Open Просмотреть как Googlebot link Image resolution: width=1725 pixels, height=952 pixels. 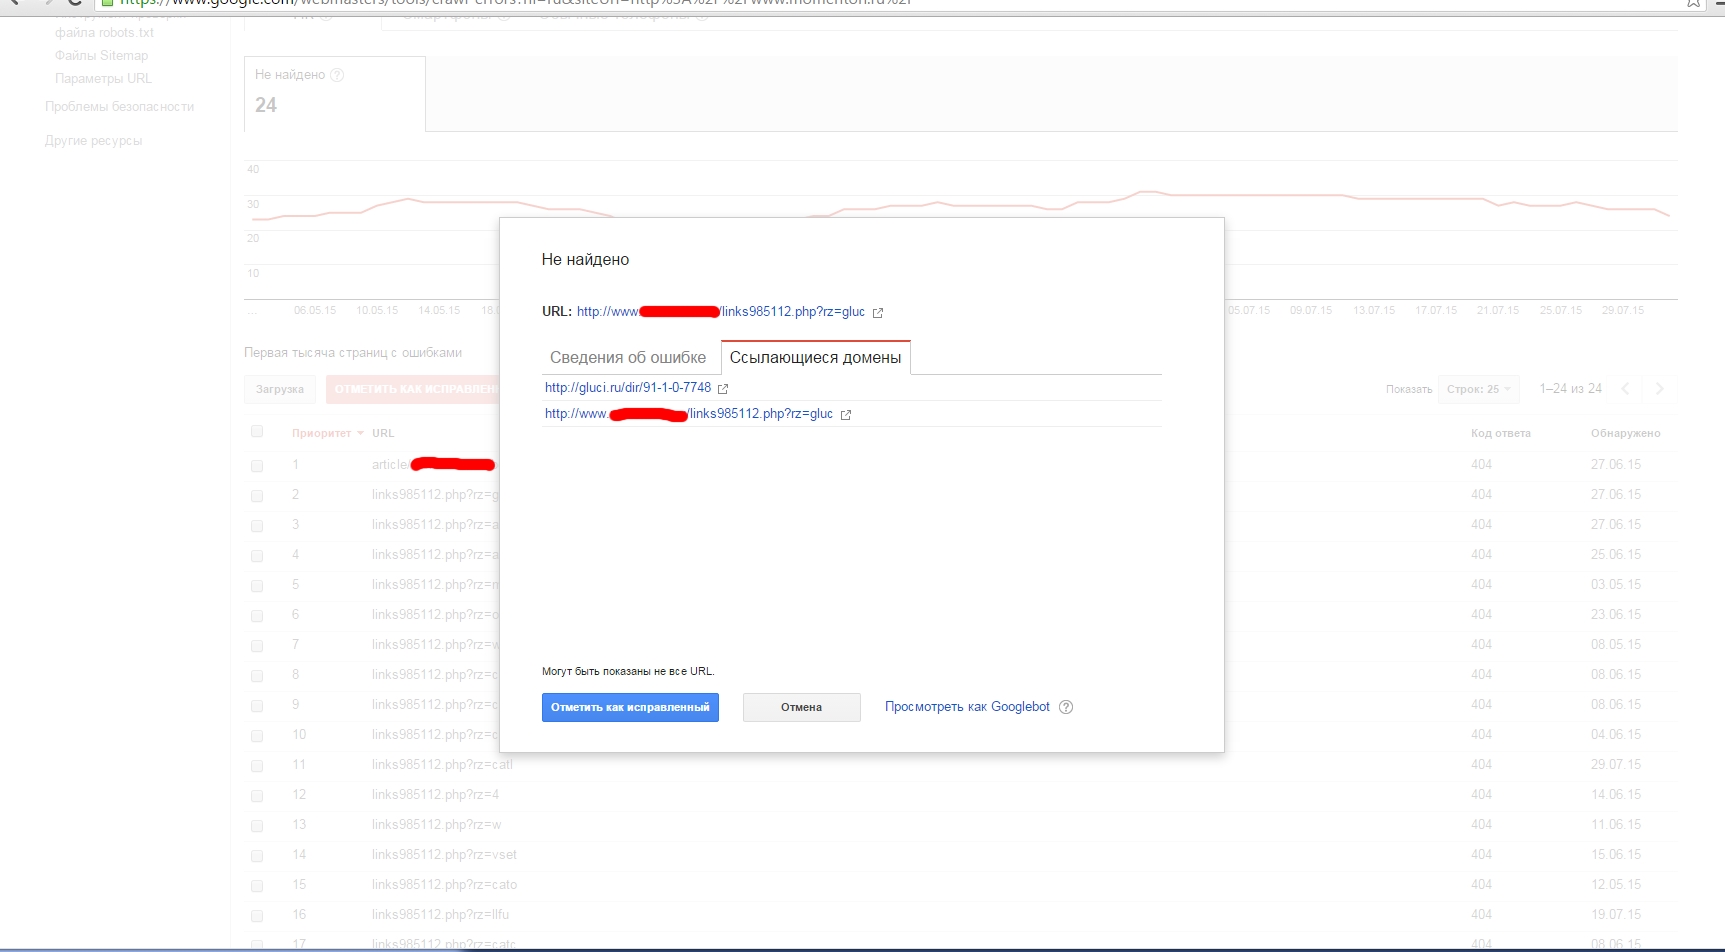click(x=967, y=707)
